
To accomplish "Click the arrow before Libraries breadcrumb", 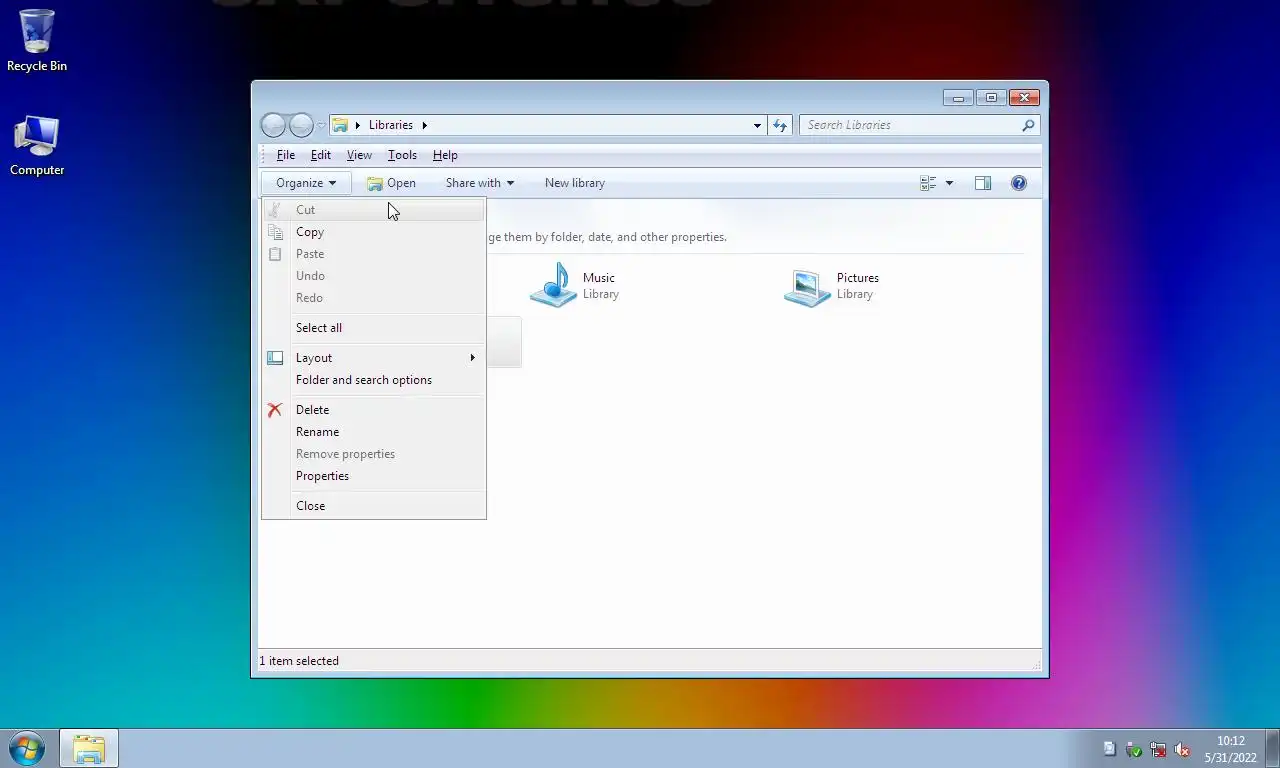I will [x=358, y=125].
